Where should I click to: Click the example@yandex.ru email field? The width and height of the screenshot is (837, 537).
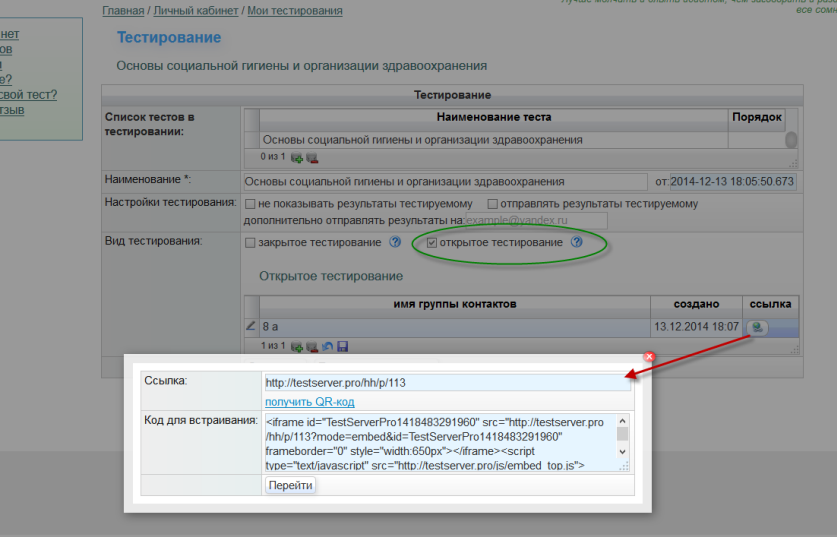pos(535,220)
